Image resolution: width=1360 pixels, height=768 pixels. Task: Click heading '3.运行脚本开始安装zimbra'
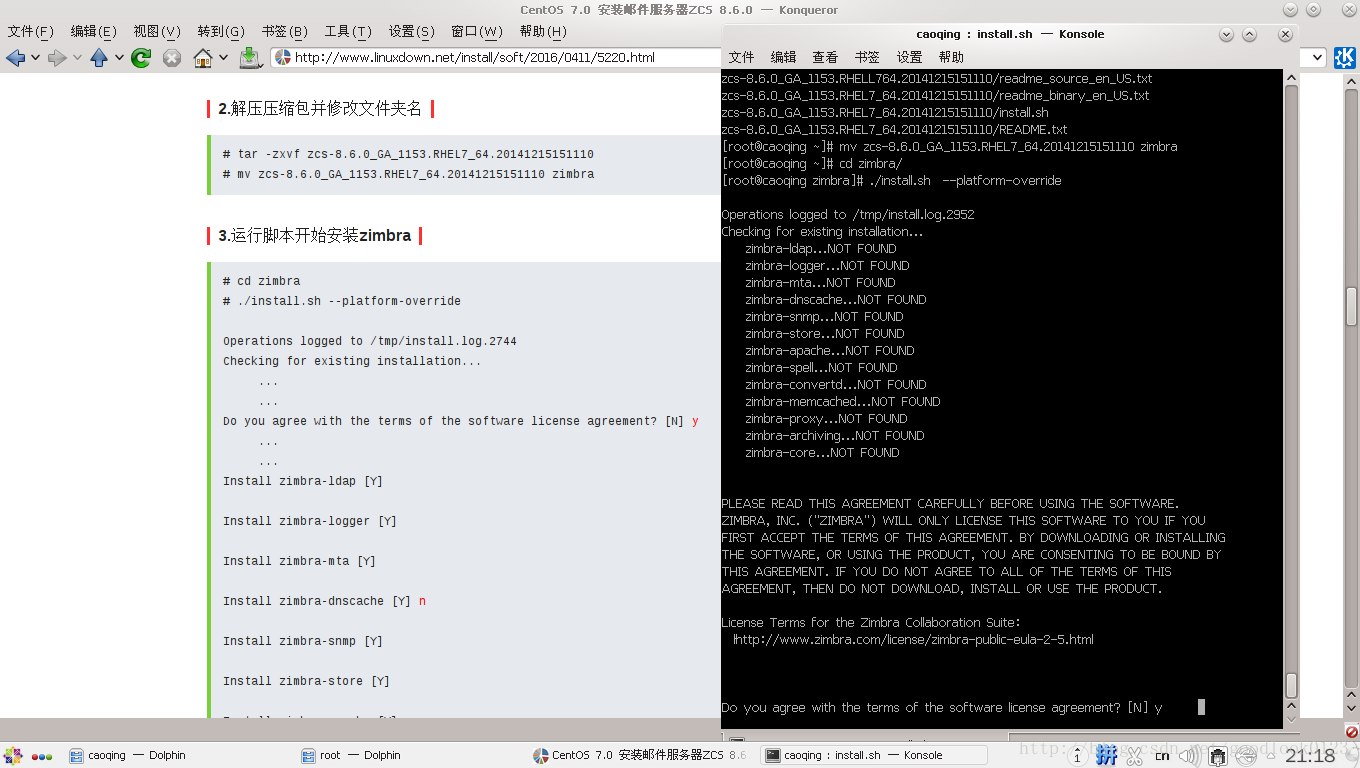pos(315,235)
